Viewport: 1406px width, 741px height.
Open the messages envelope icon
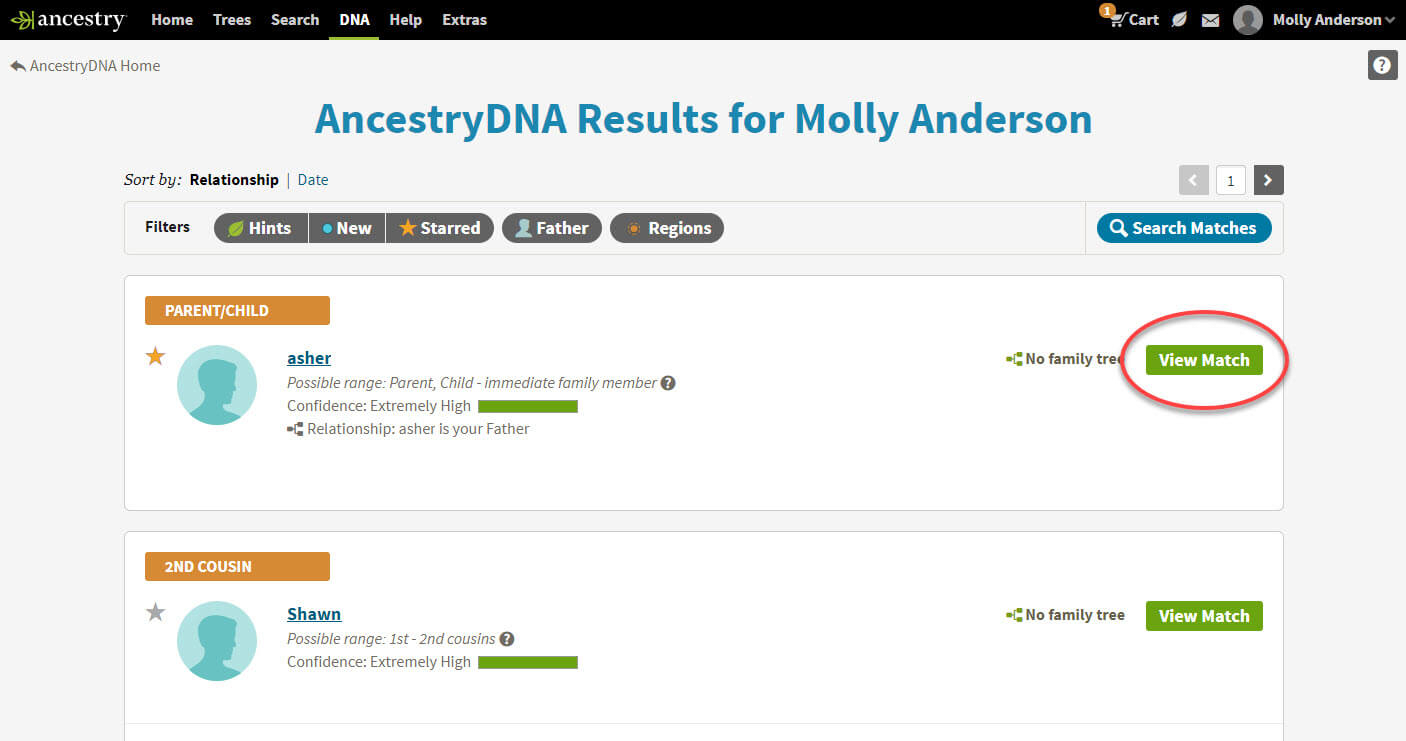[x=1210, y=20]
